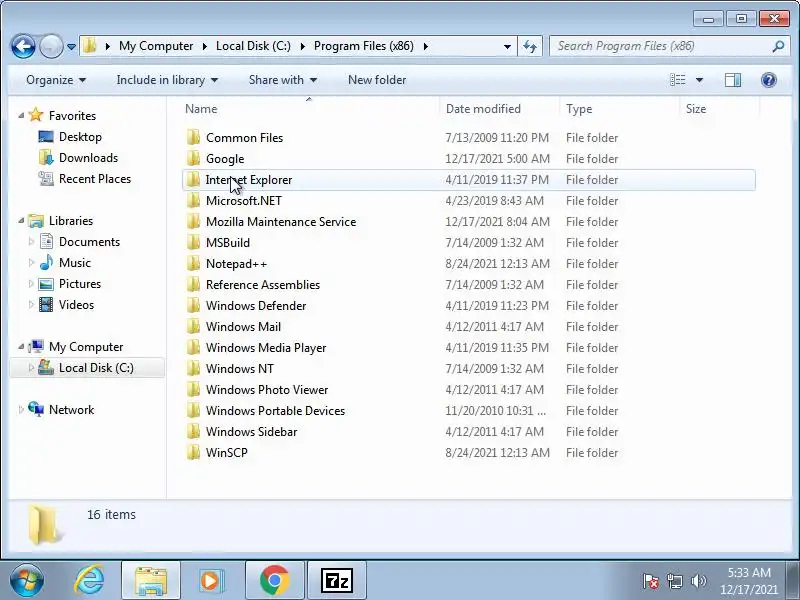The image size is (800, 600).
Task: Select the WinSCP folder icon
Action: (x=193, y=453)
